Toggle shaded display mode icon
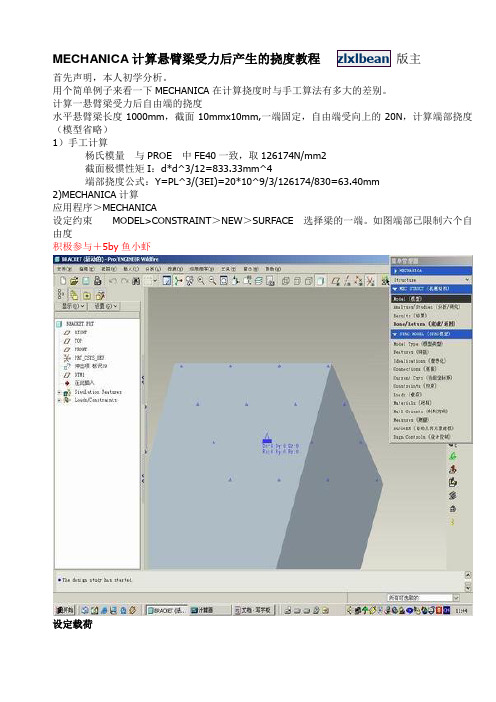The width and height of the screenshot is (496, 702). coord(320,281)
